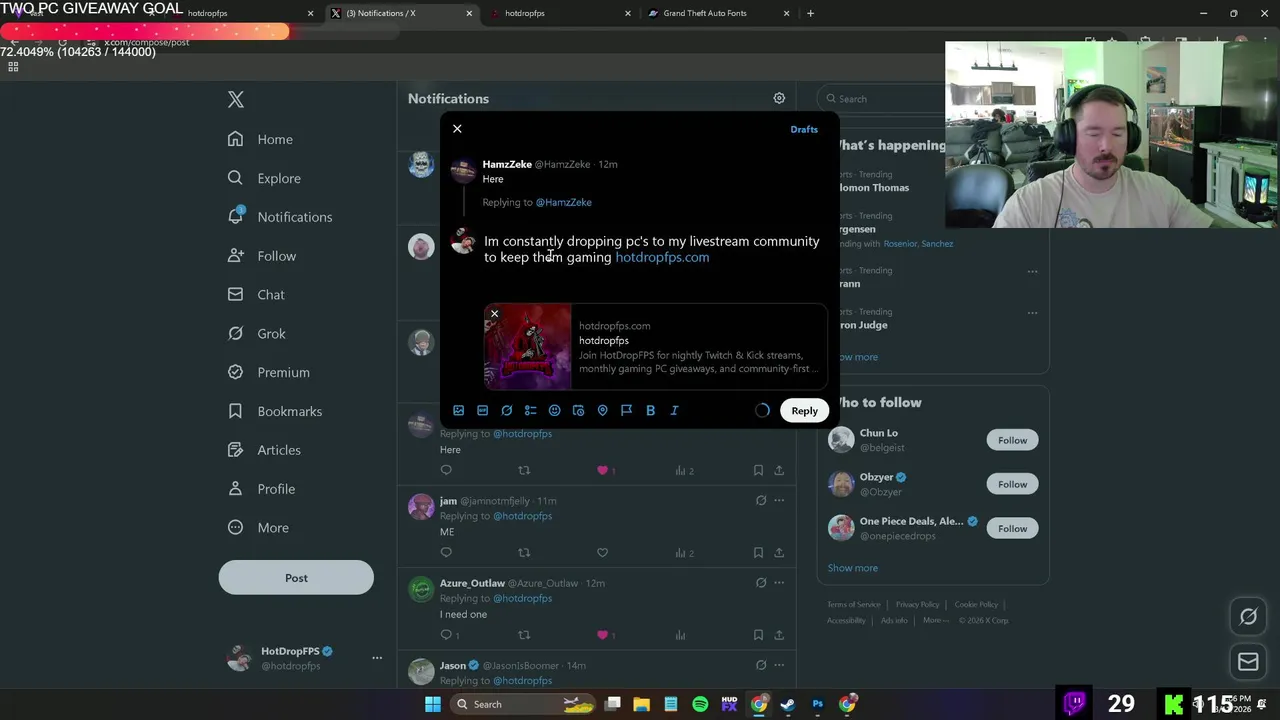Share jam's 'ME' reply
Viewport: 1280px width, 720px height.
pyautogui.click(x=779, y=552)
